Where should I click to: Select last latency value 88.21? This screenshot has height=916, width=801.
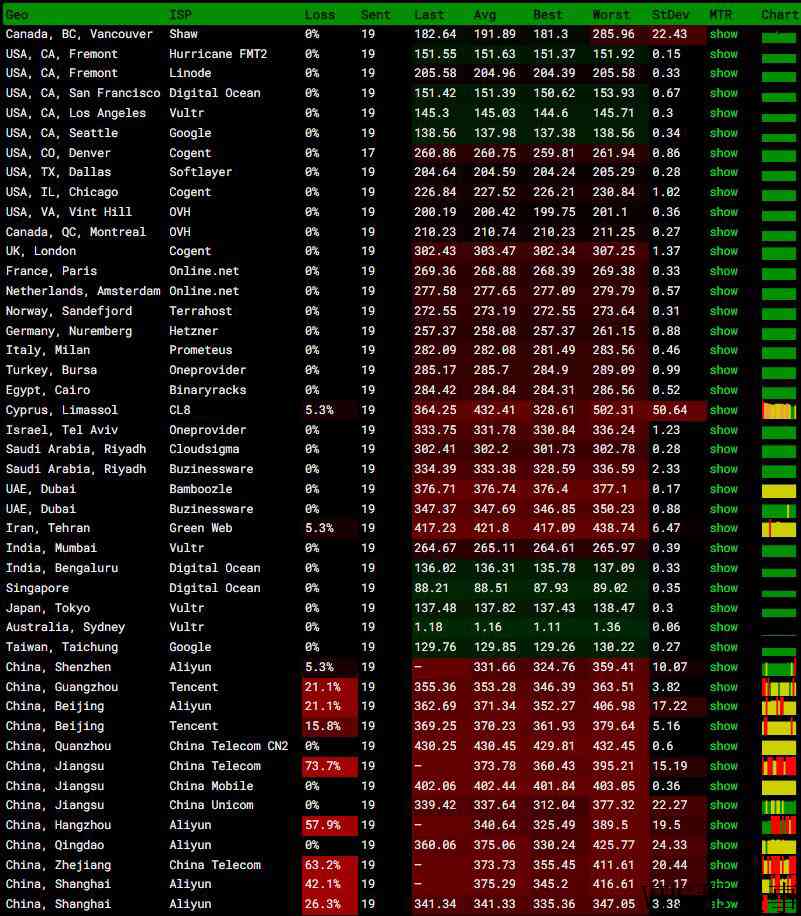[x=431, y=588]
